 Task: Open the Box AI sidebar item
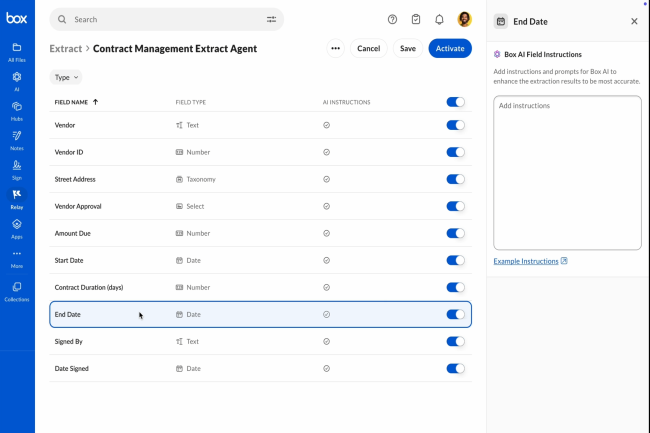pyautogui.click(x=17, y=80)
